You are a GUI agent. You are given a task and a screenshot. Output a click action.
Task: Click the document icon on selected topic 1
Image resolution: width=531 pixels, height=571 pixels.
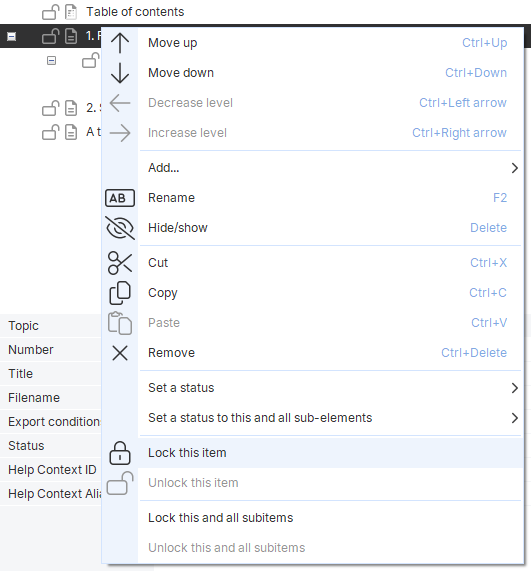(71, 36)
